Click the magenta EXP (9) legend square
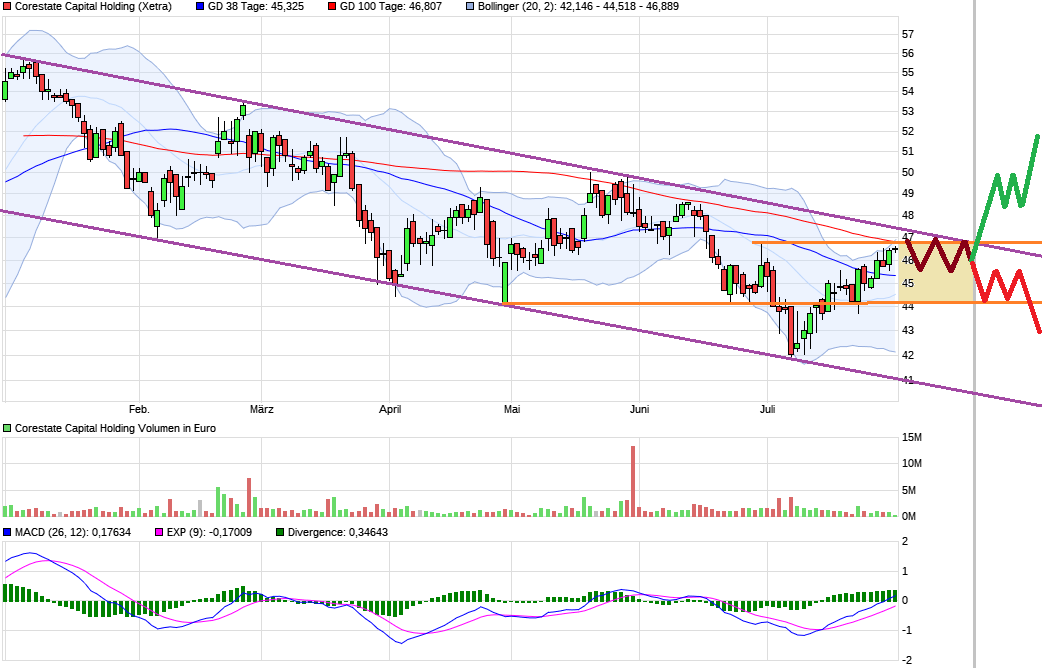This screenshot has width=1042, height=668. tap(157, 533)
